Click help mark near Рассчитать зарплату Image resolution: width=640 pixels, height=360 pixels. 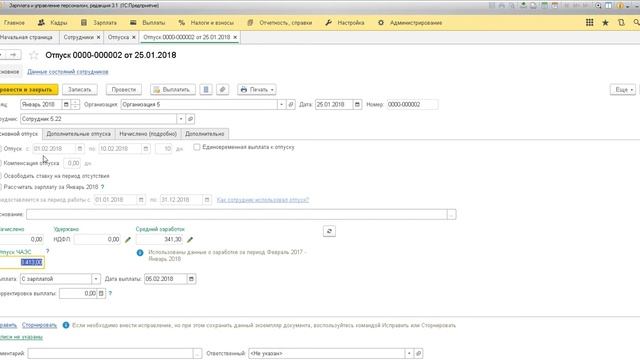pyautogui.click(x=102, y=187)
